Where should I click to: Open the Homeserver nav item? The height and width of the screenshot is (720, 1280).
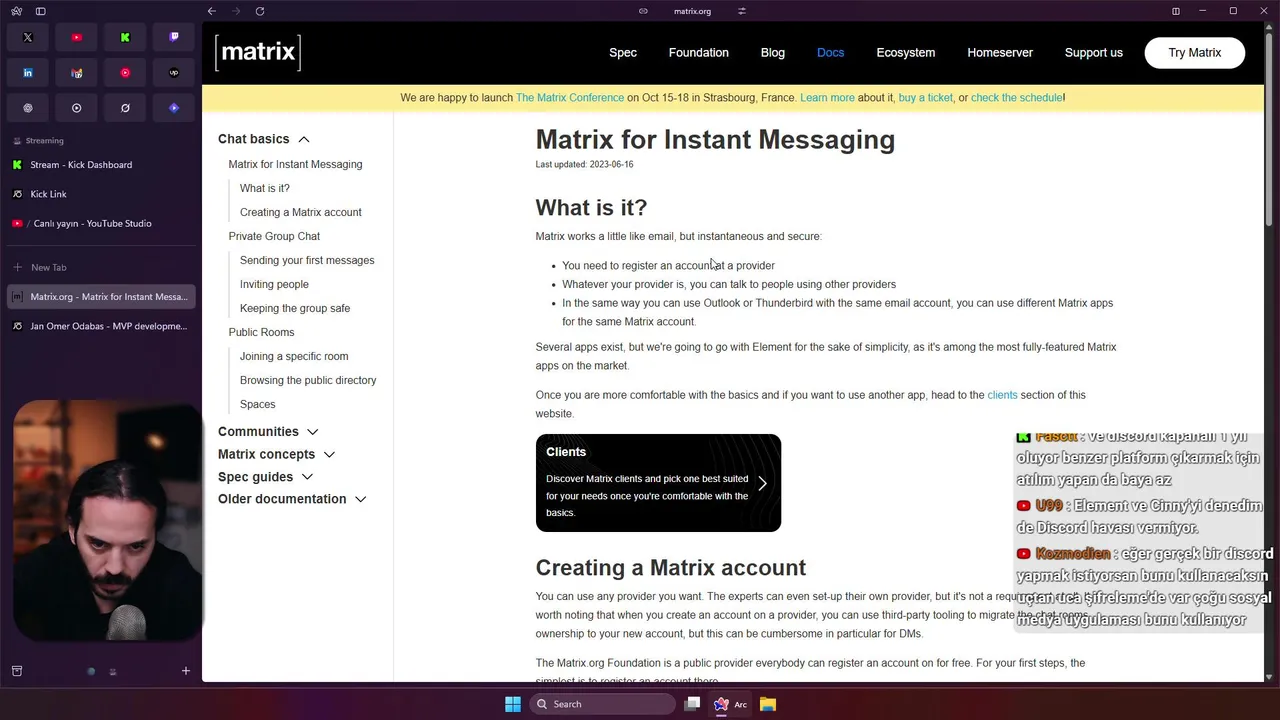point(1000,53)
